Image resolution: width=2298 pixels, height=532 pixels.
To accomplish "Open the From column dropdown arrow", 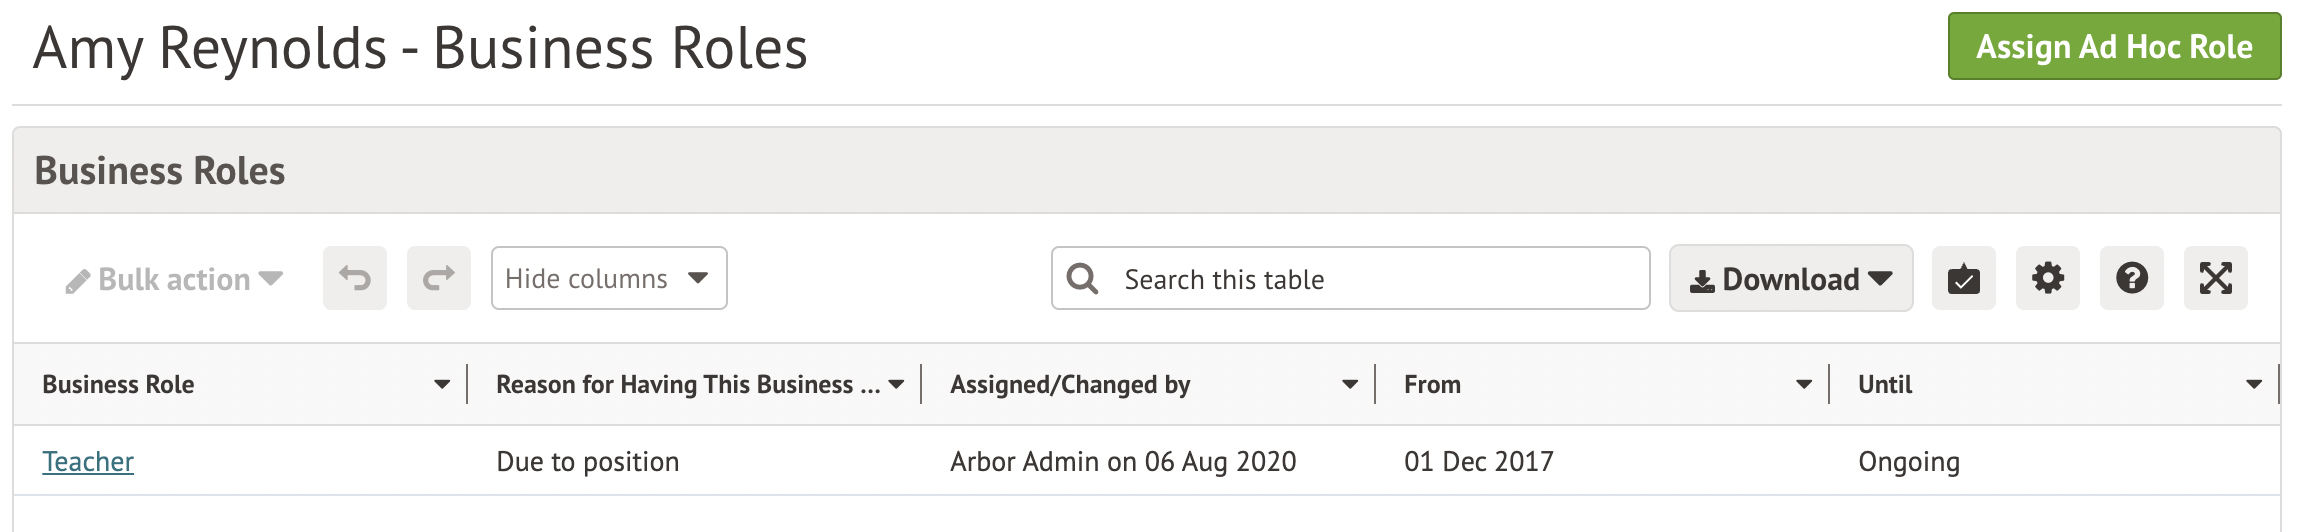I will coord(1803,385).
